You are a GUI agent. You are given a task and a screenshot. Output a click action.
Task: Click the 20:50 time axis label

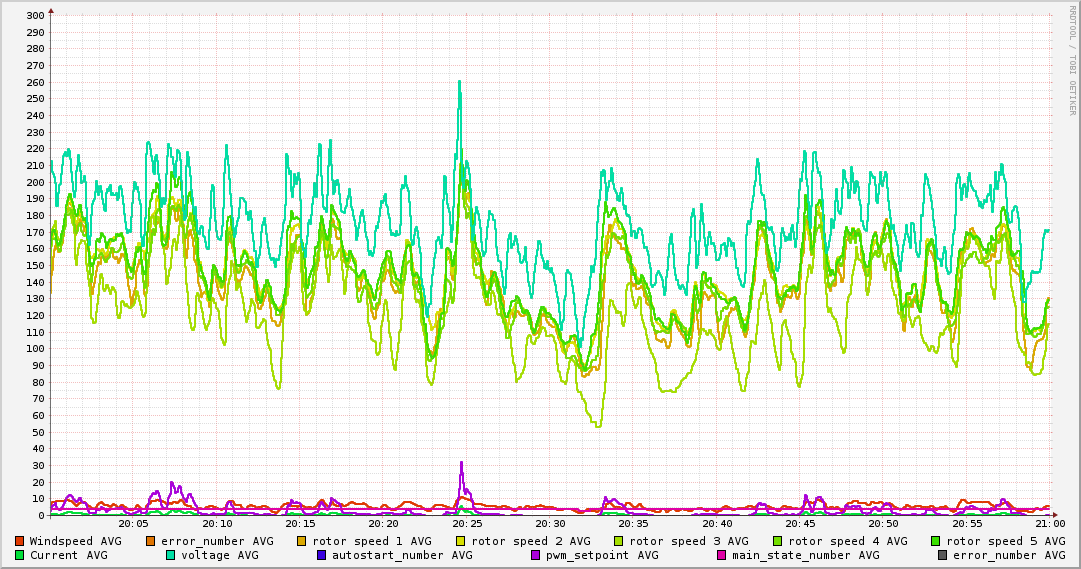coord(884,524)
